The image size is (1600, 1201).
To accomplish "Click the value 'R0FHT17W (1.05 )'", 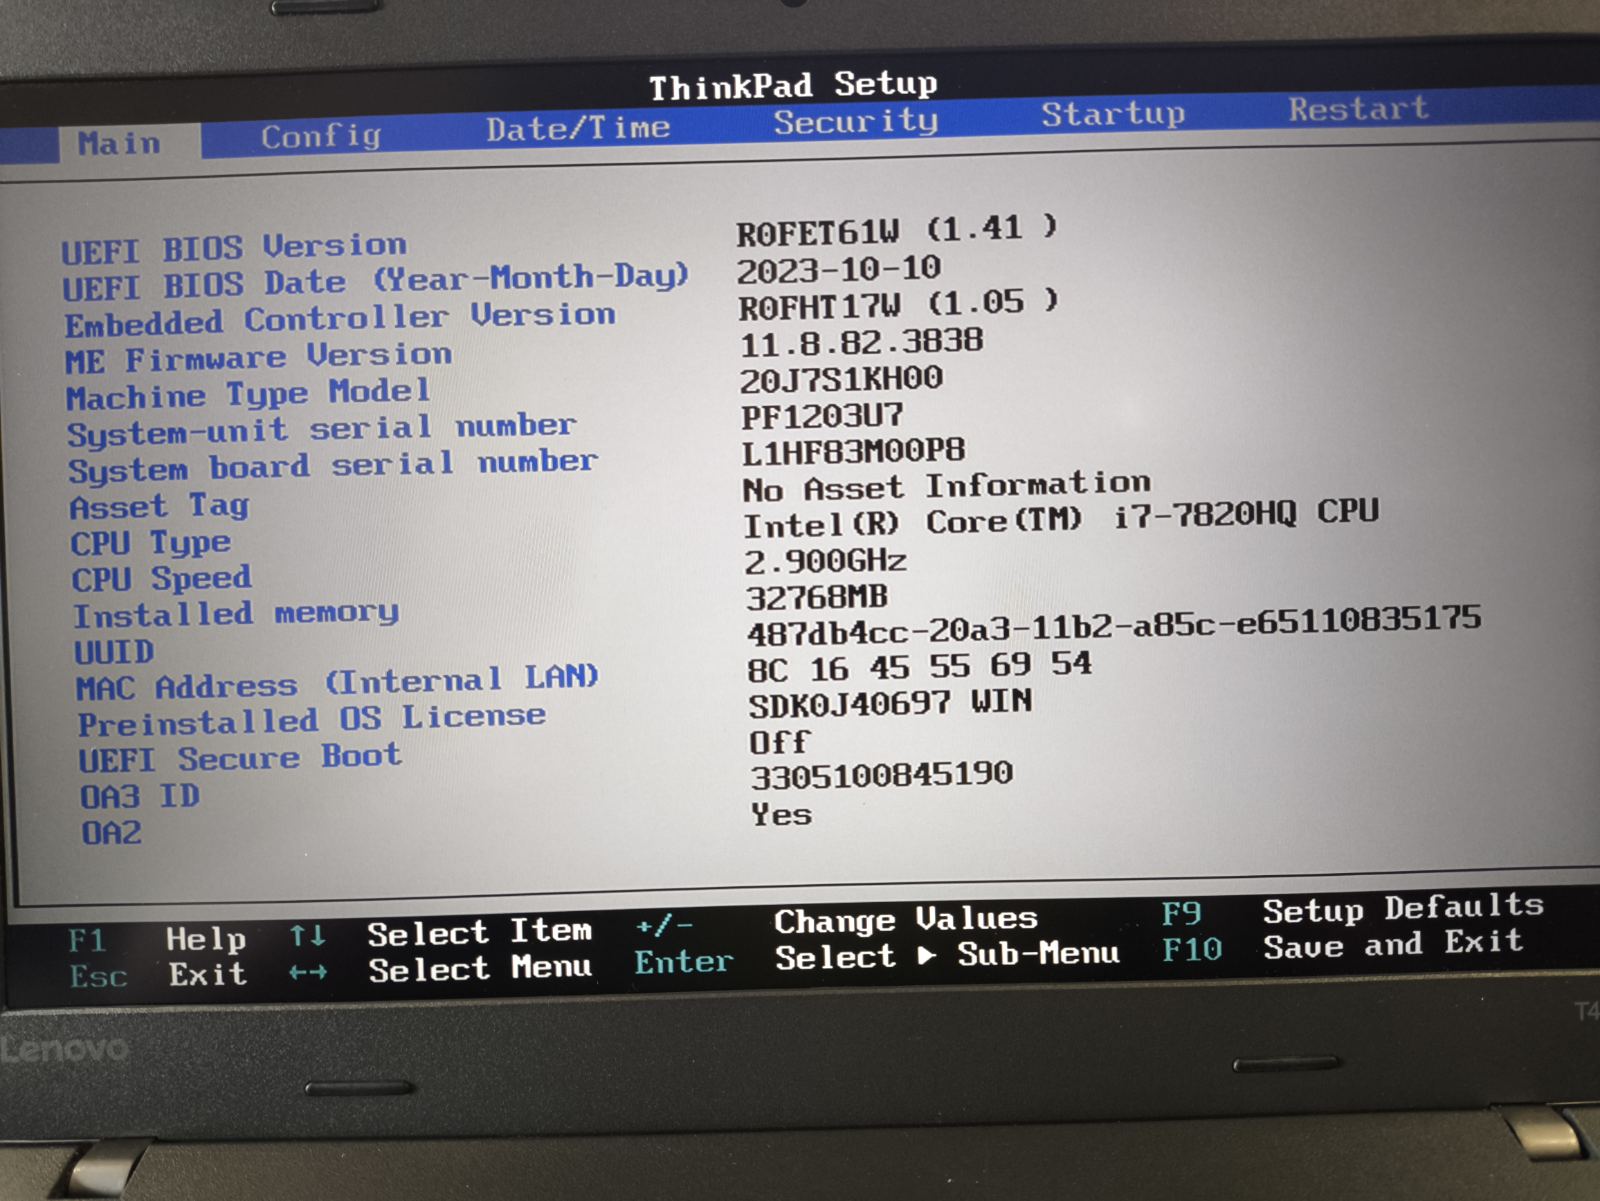I will 898,305.
